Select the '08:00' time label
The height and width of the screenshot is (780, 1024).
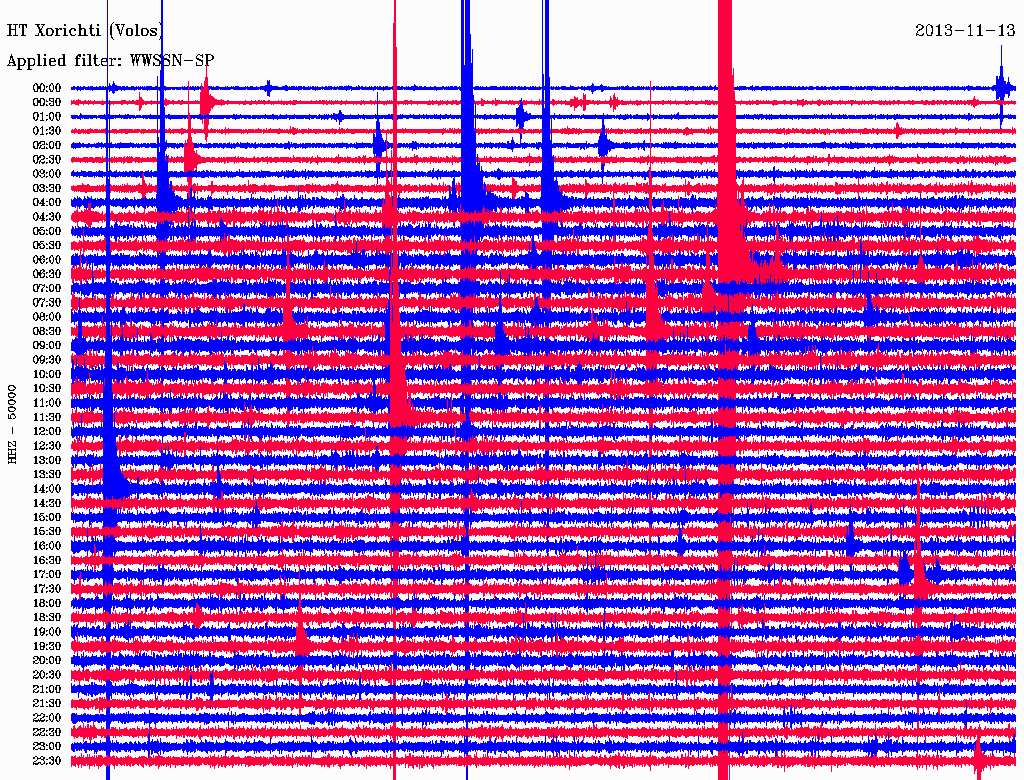pos(47,317)
